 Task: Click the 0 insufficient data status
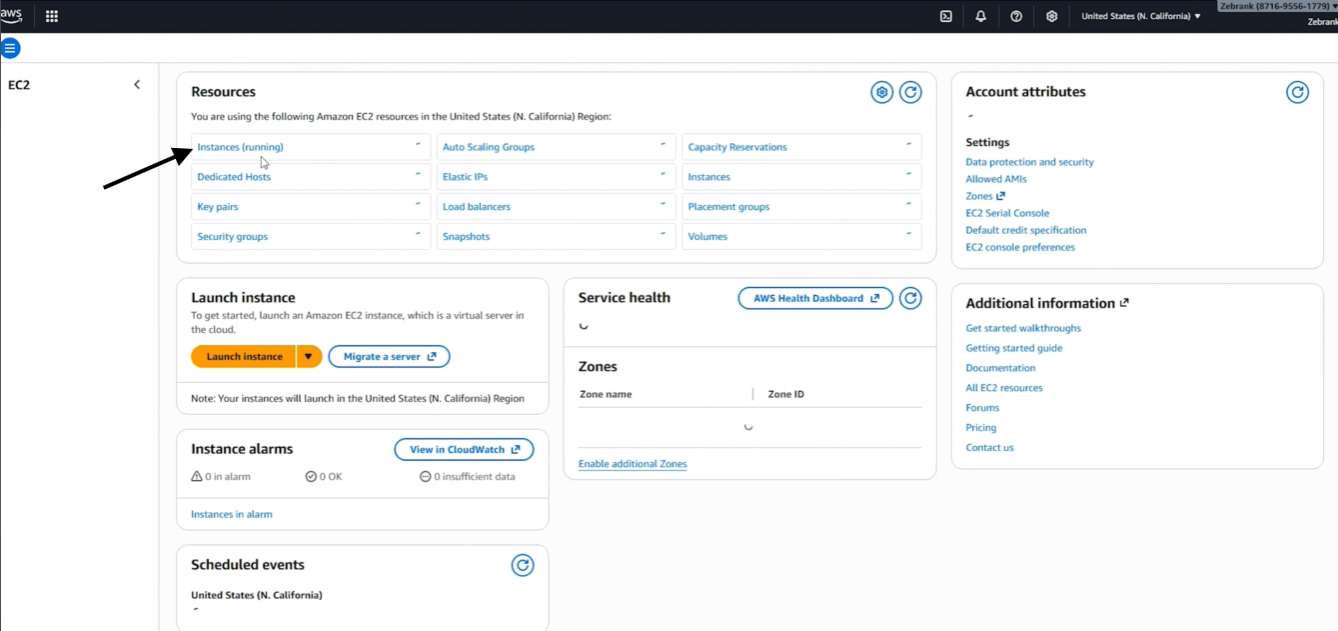tap(468, 477)
